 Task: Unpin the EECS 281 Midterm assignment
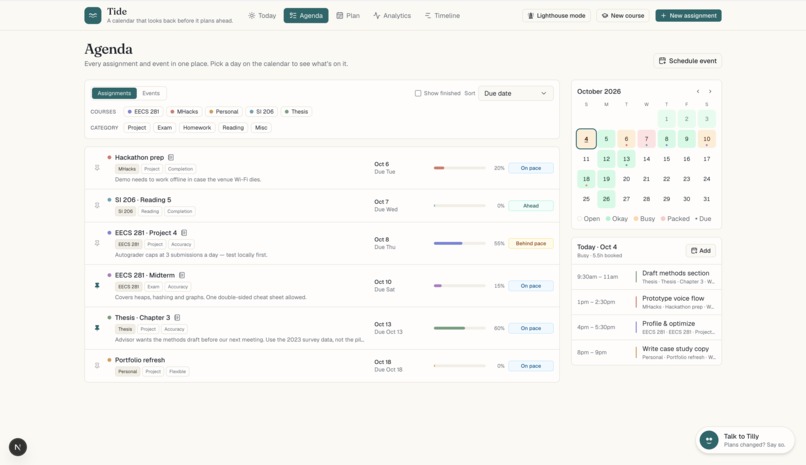pyautogui.click(x=97, y=285)
